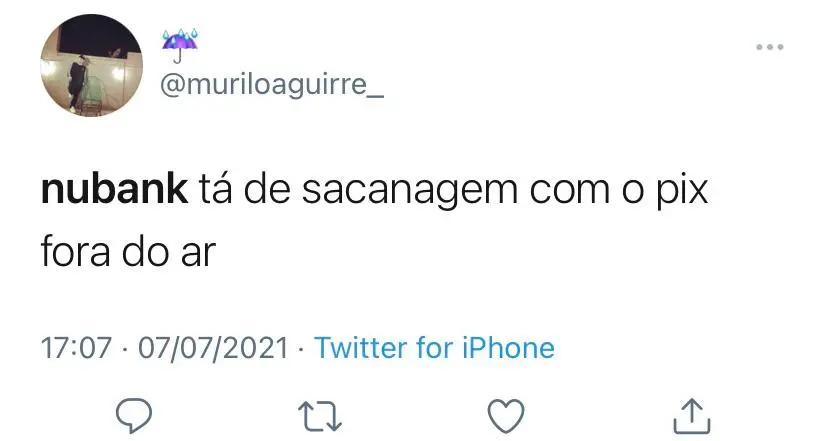The height and width of the screenshot is (441, 828).
Task: Open the share menu for this tweet
Action: pyautogui.click(x=693, y=413)
